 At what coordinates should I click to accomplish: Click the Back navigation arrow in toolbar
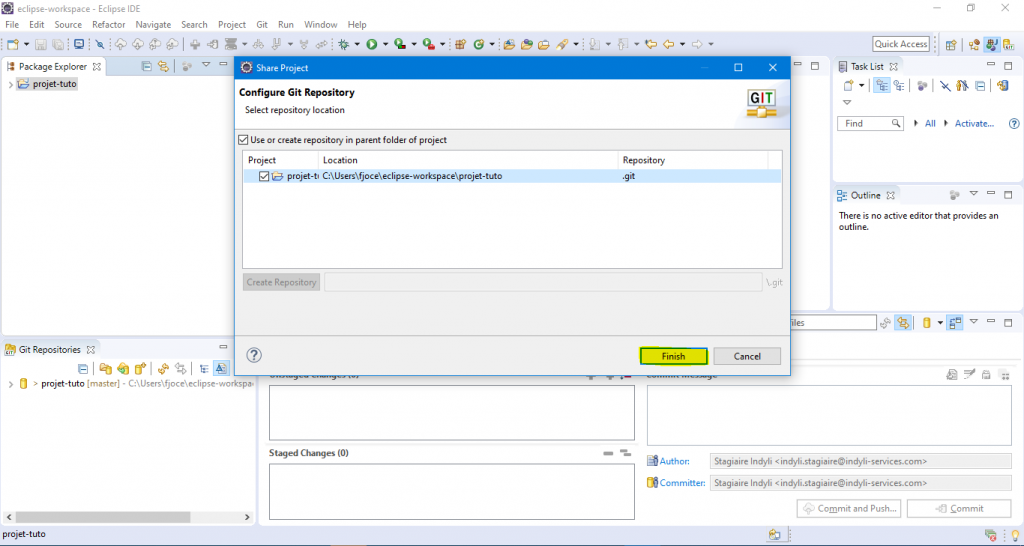pos(668,44)
